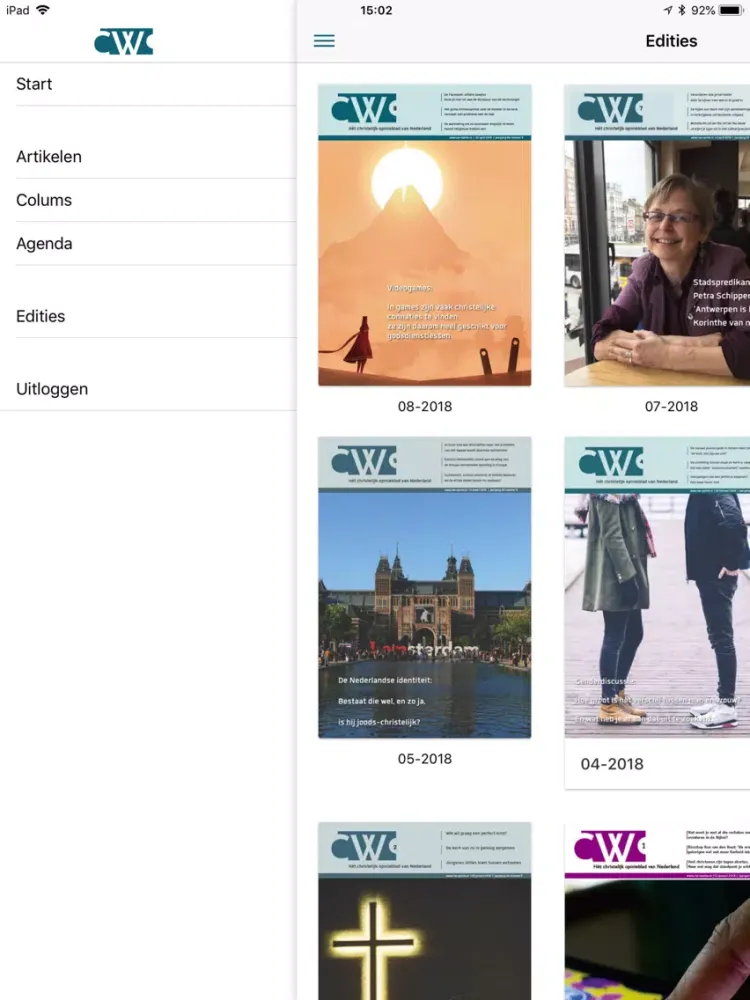The width and height of the screenshot is (750, 1000).
Task: Open the Start menu item
Action: 148,84
